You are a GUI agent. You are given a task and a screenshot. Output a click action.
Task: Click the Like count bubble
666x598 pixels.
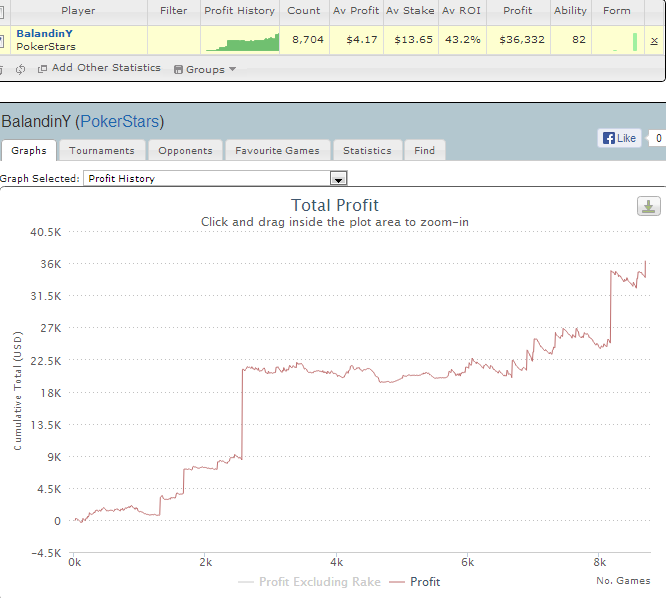[x=658, y=138]
